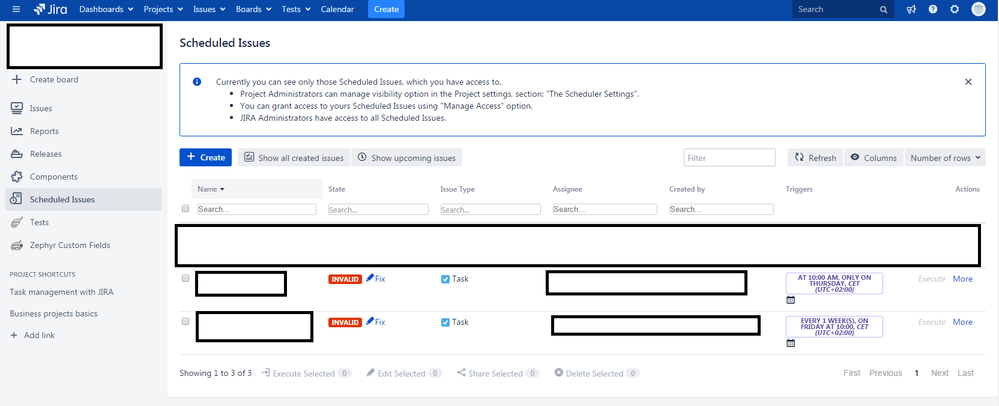
Task: Click the plus icon beside Add link
Action: (13, 335)
